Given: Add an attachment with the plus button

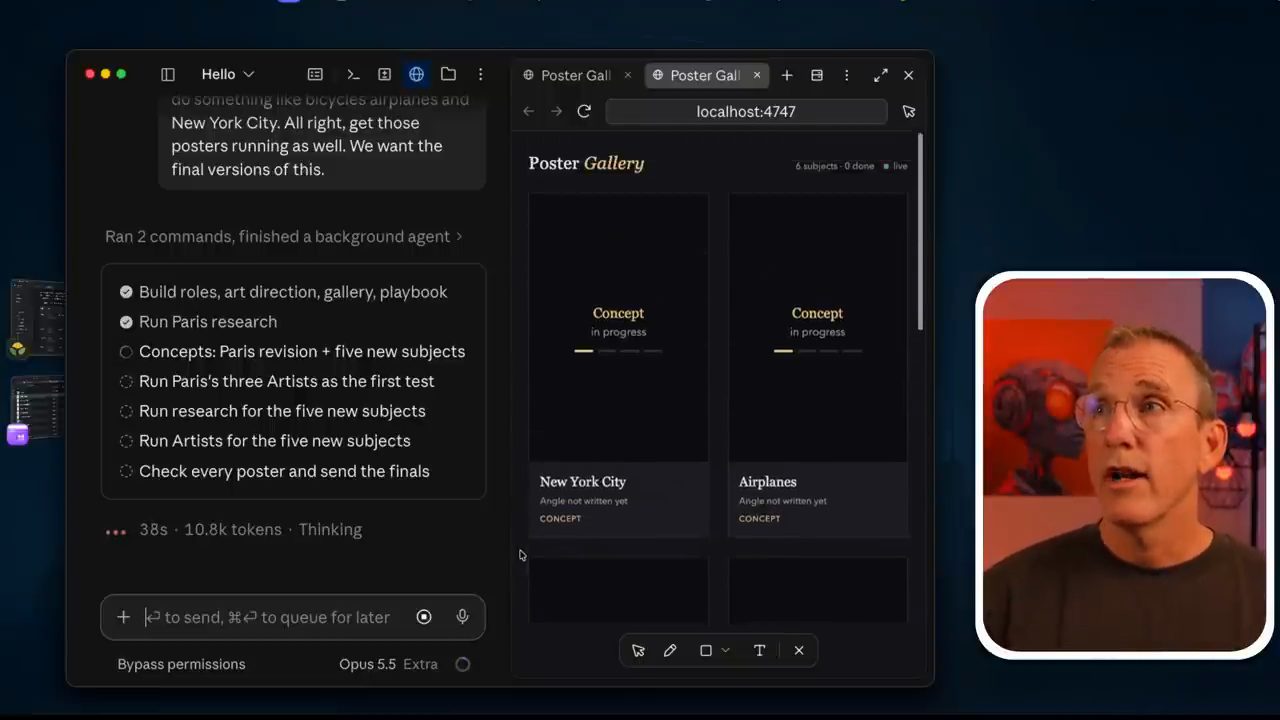Looking at the screenshot, I should tap(123, 617).
